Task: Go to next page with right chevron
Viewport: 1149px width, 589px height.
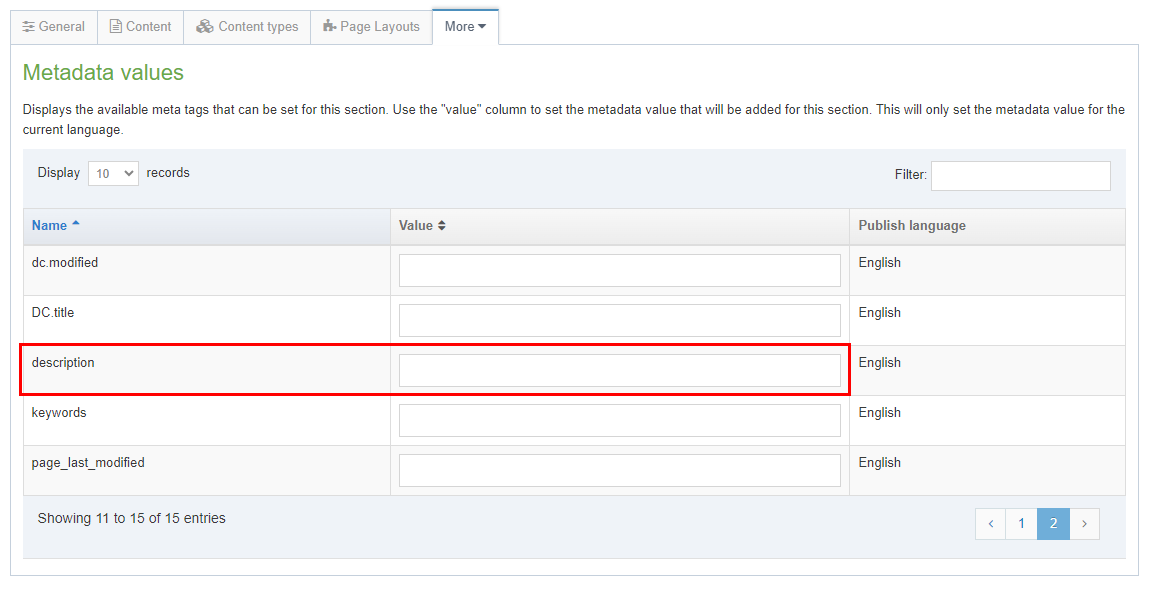Action: click(1085, 524)
